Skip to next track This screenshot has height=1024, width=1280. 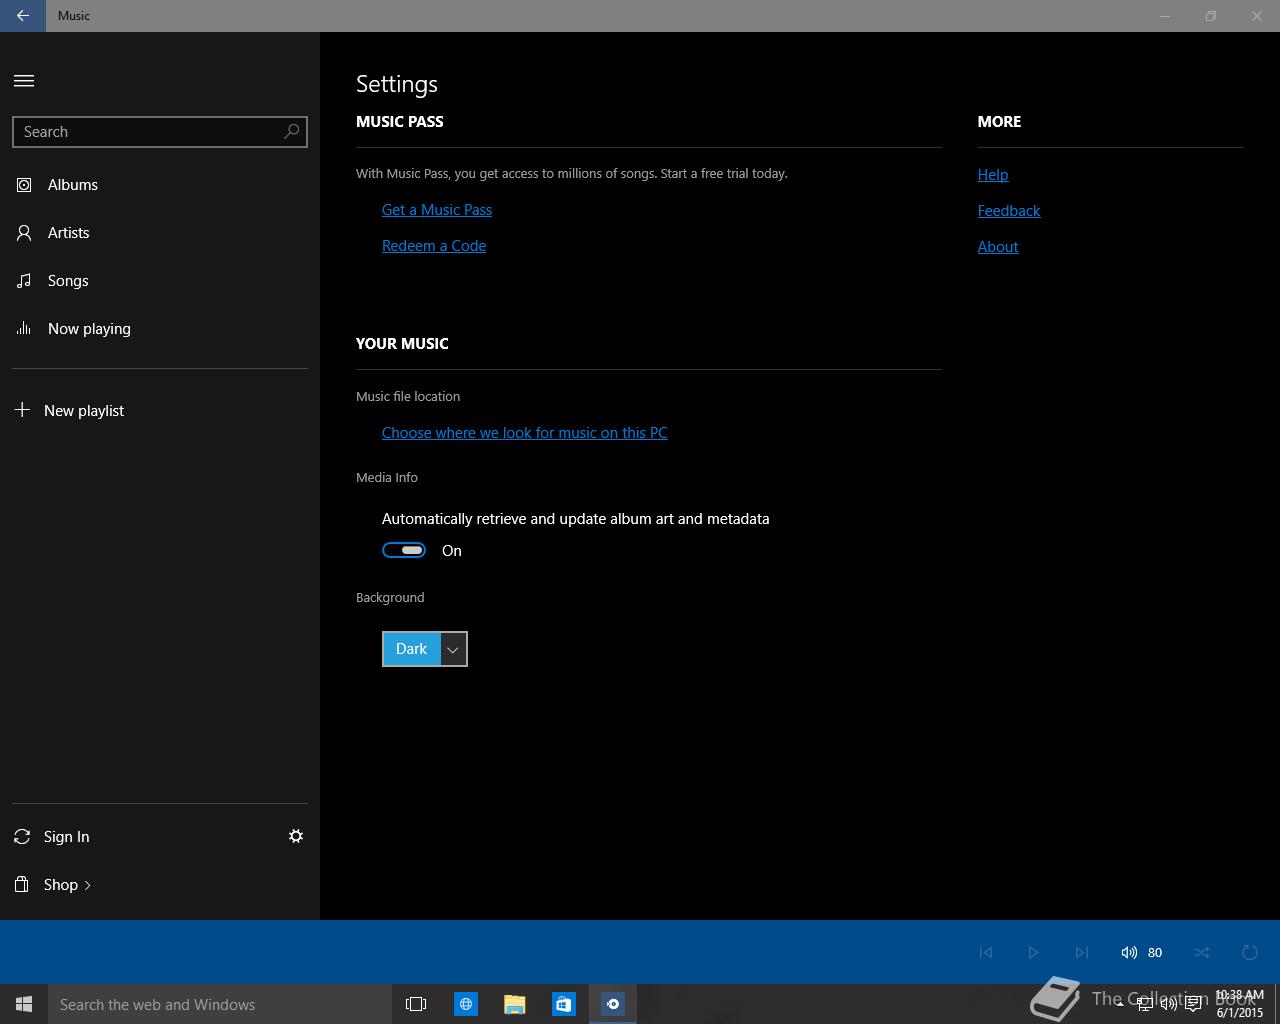point(1081,952)
